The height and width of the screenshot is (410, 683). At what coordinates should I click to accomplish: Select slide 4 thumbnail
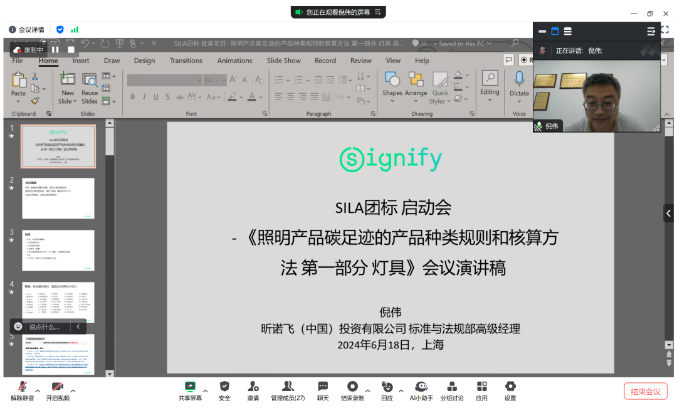coord(58,302)
